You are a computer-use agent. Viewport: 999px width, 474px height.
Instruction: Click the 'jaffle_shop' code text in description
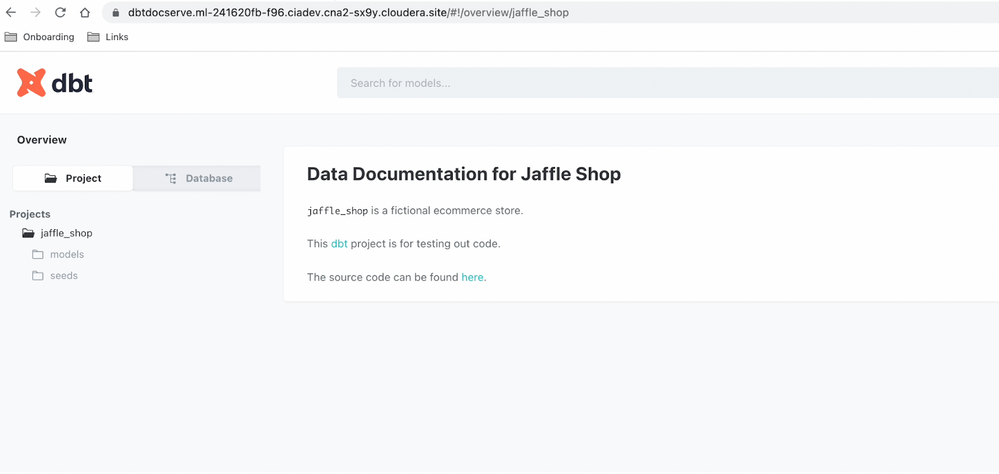pos(338,211)
